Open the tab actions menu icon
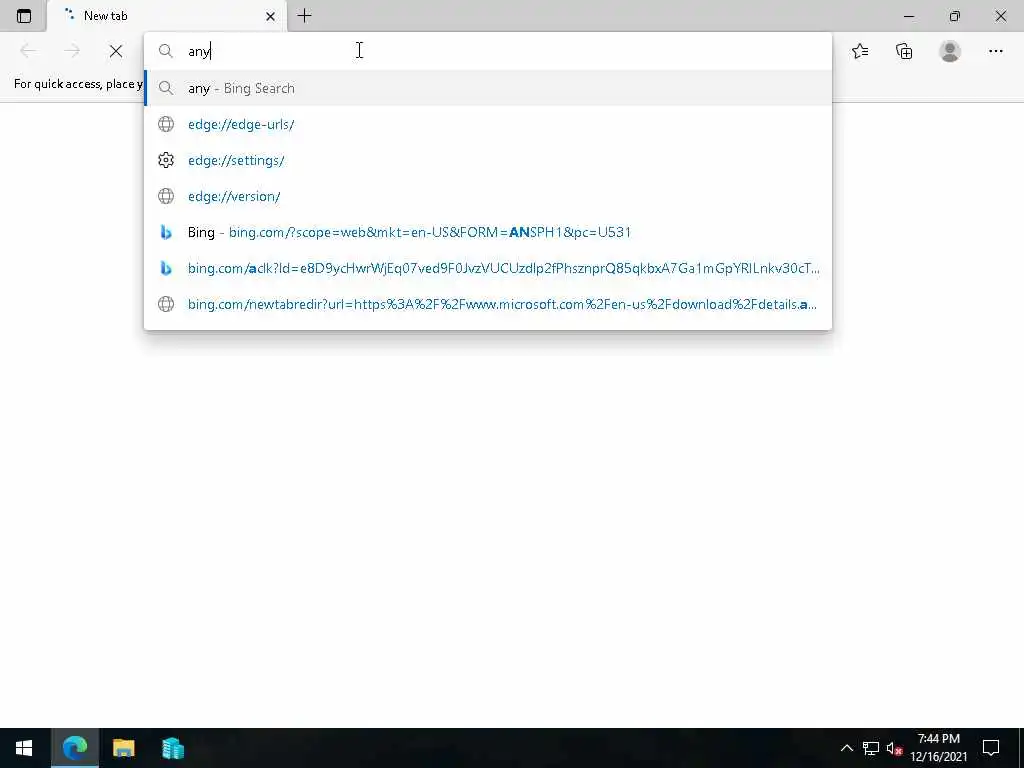Screen dimensions: 1024x768 point(24,16)
